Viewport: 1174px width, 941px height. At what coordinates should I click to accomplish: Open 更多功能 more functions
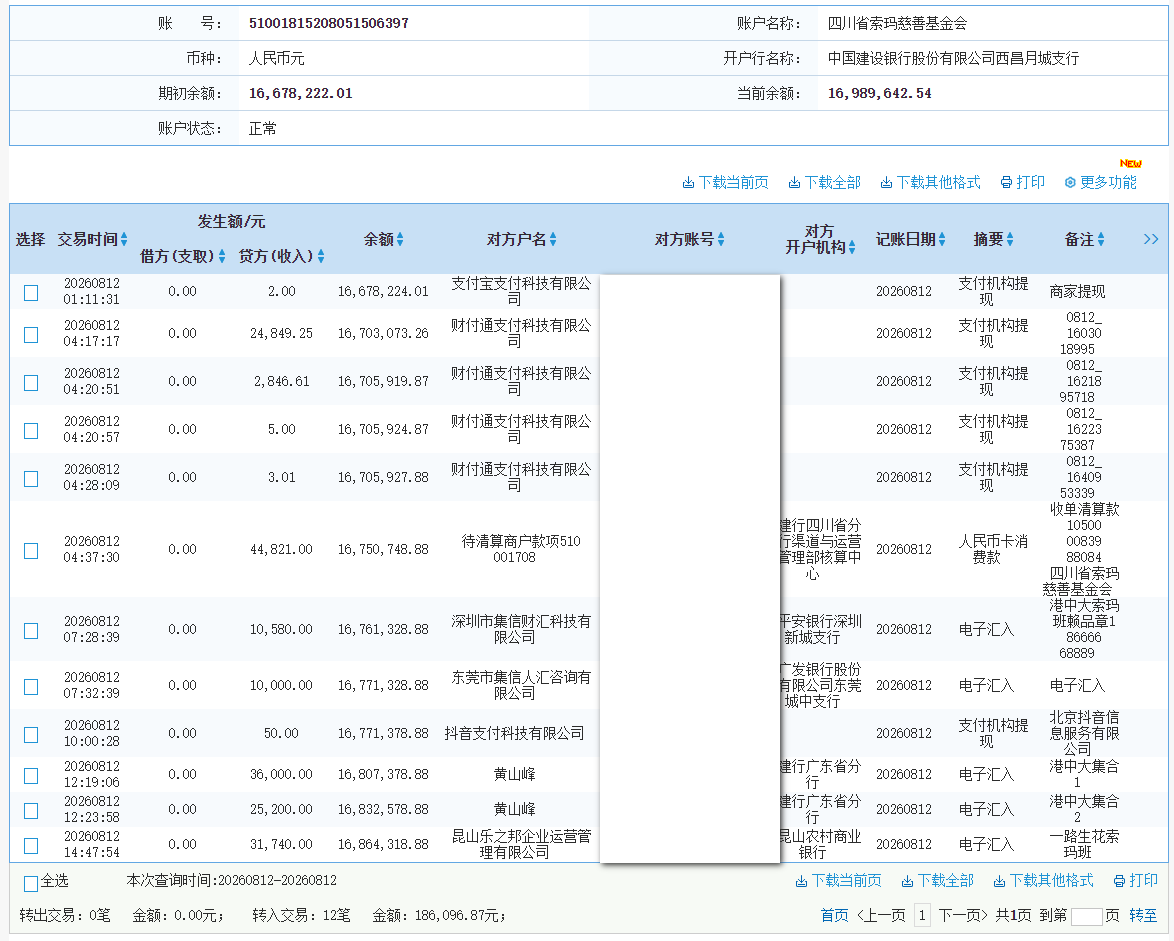(1101, 183)
